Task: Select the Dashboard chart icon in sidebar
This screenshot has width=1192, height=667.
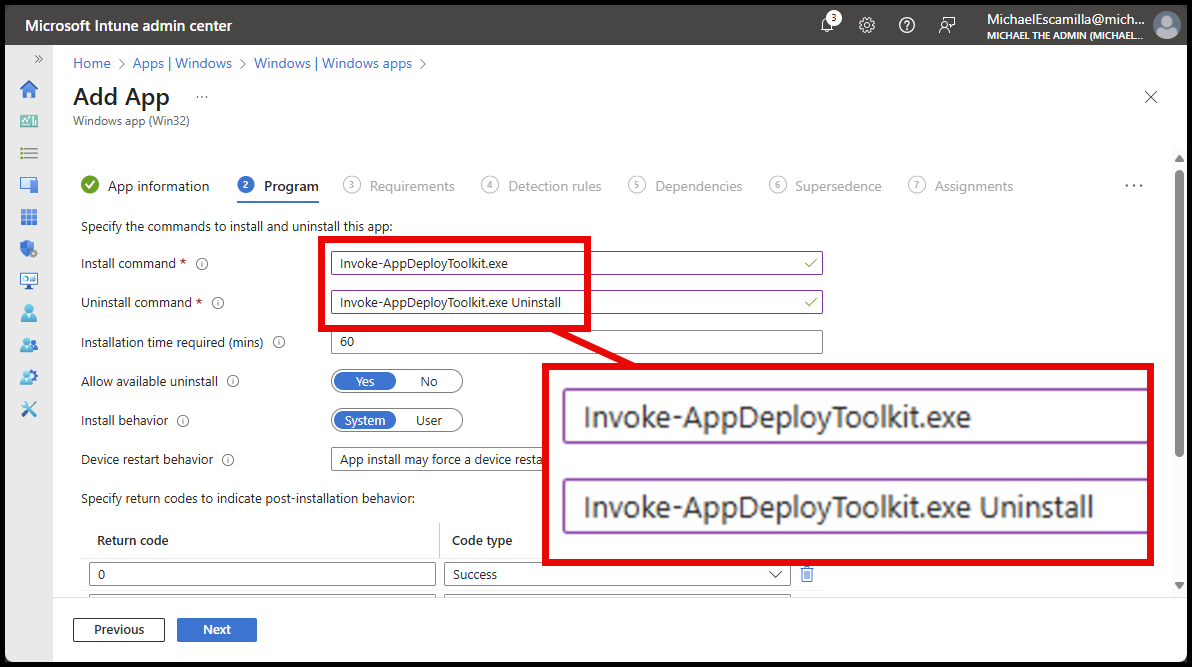Action: pos(29,120)
